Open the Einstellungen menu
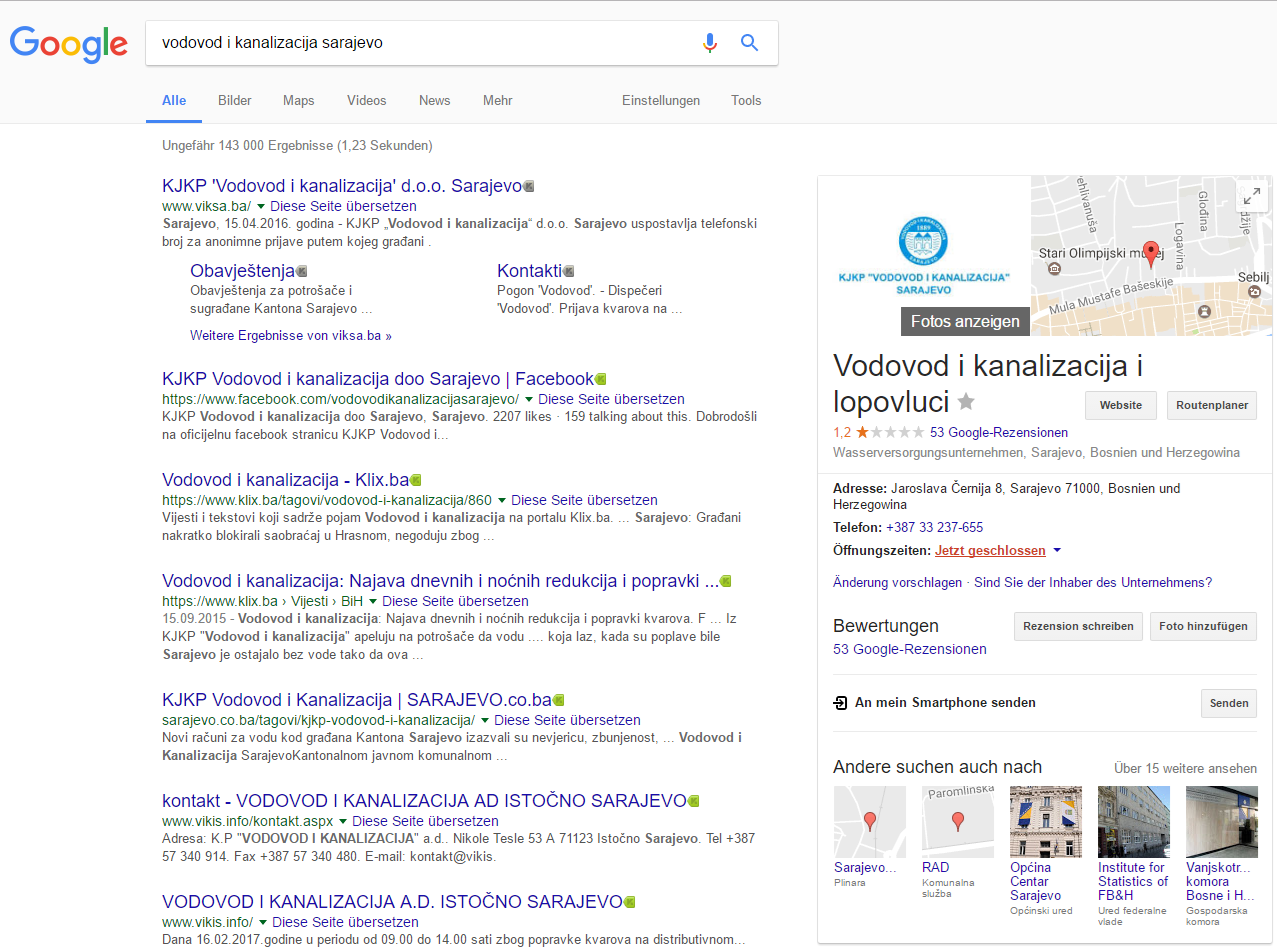The width and height of the screenshot is (1277, 947). pos(660,101)
